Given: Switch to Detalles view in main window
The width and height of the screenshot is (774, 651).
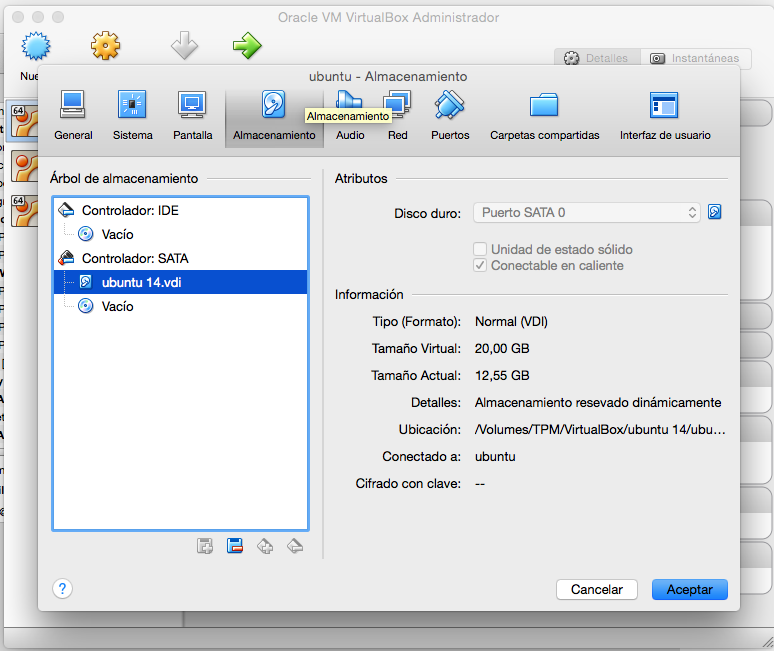Looking at the screenshot, I should tap(597, 58).
